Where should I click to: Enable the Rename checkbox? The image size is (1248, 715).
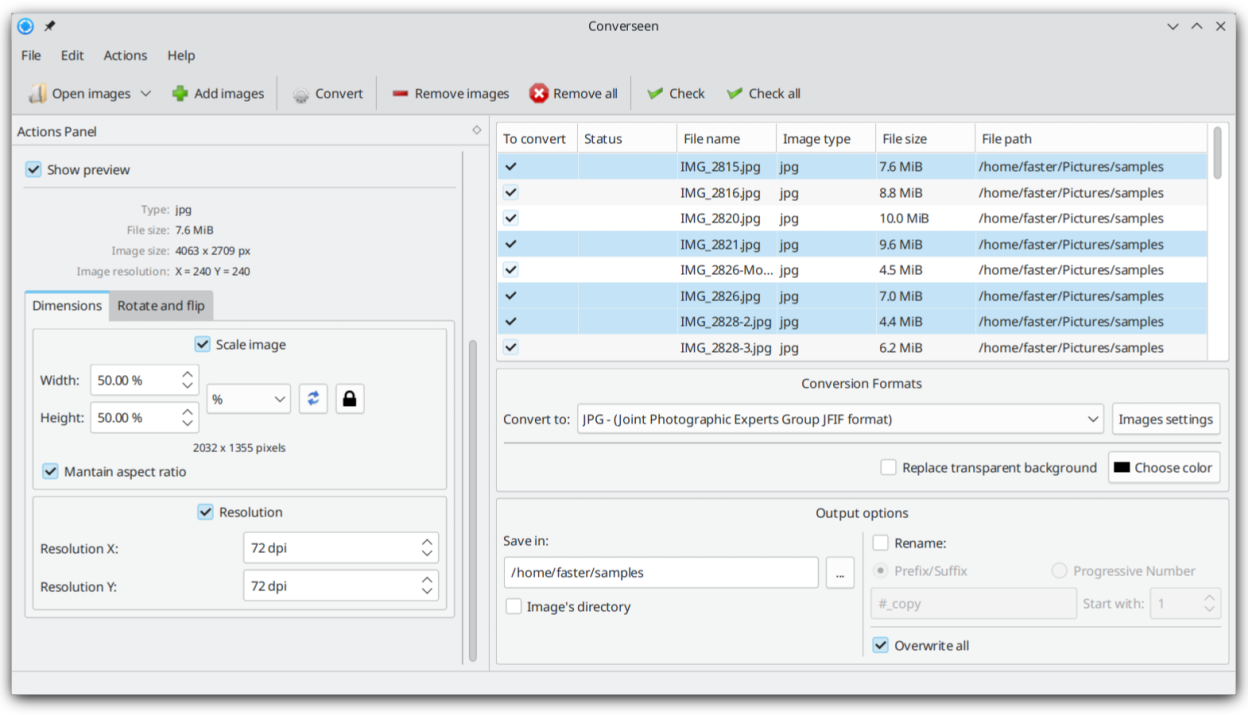(x=881, y=543)
